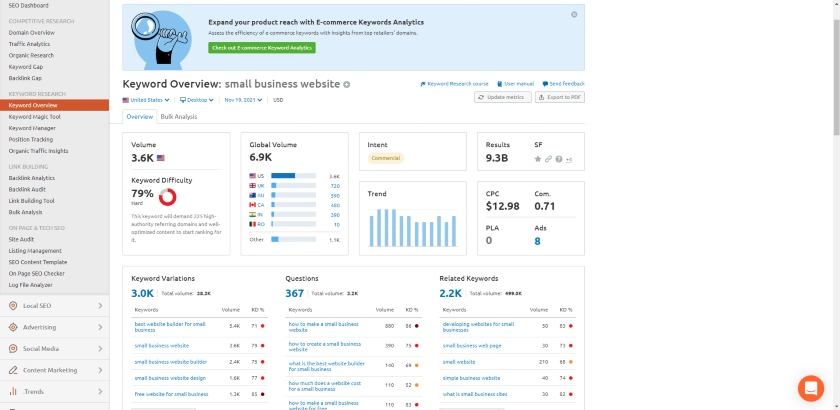Click the US flag beside Volume 3.6K
840x410 pixels.
click(161, 158)
